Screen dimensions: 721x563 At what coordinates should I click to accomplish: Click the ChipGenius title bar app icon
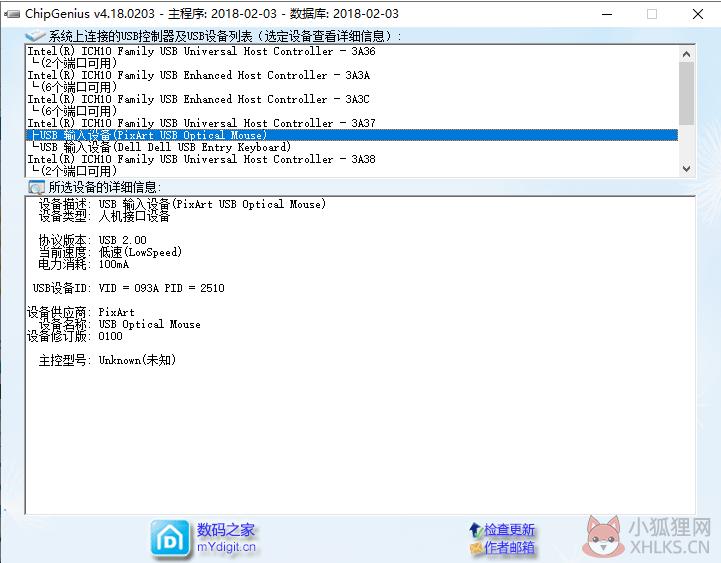coord(12,14)
